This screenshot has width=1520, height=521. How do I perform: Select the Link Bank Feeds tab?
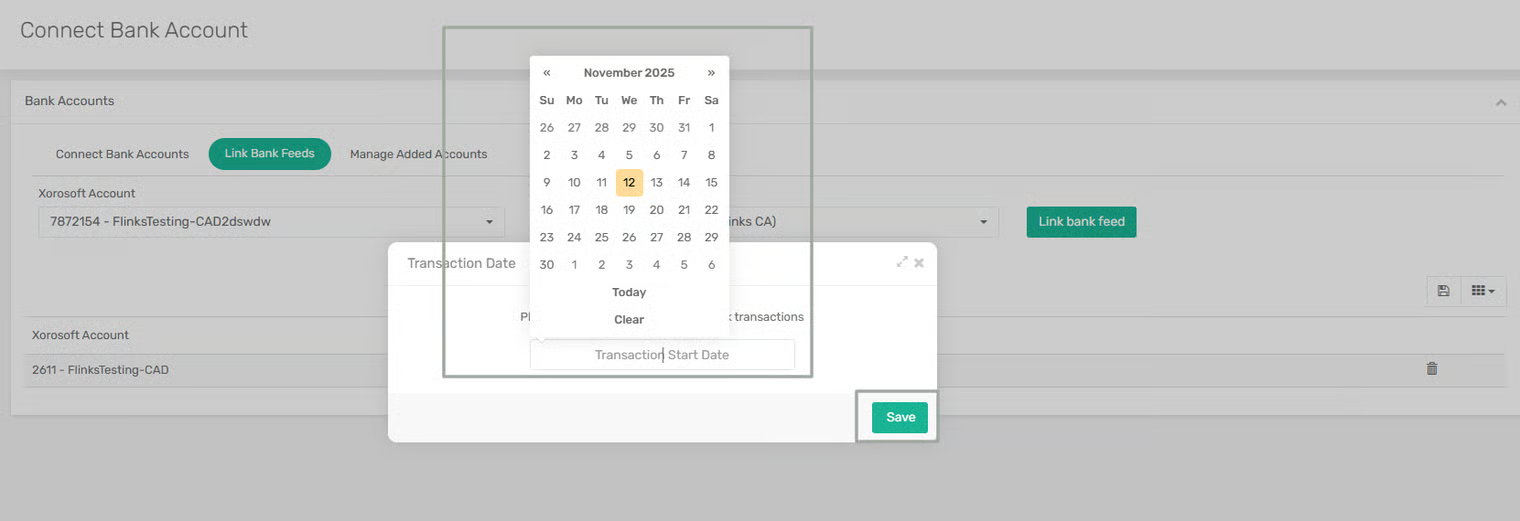[x=269, y=154]
